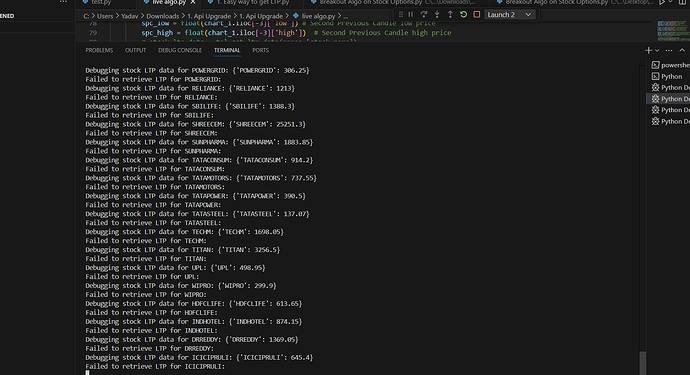Restart the debug session with the green icon
Screen dimensions: 690x375
pyautogui.click(x=463, y=15)
